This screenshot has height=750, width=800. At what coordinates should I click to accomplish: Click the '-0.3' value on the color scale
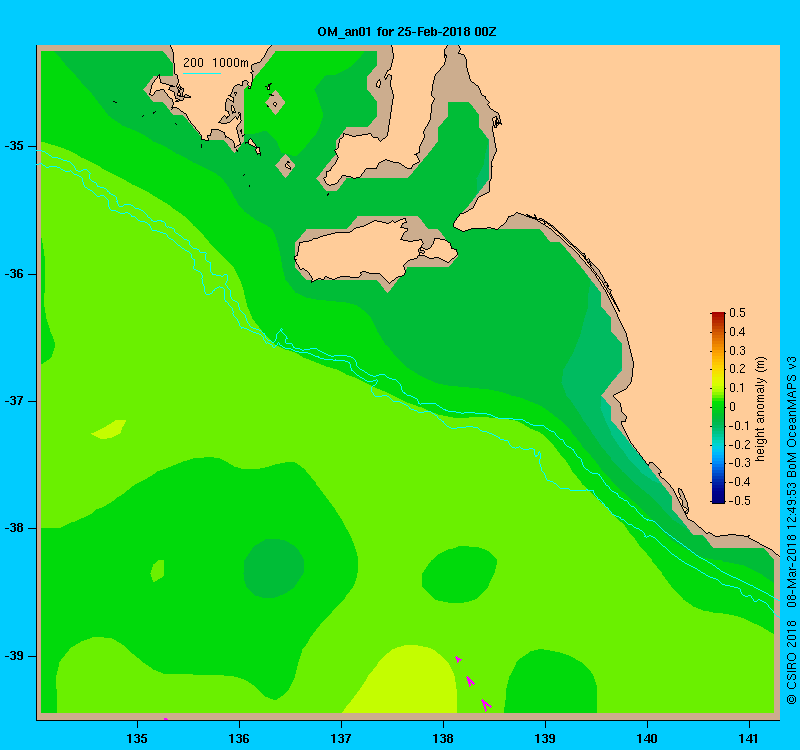click(739, 463)
